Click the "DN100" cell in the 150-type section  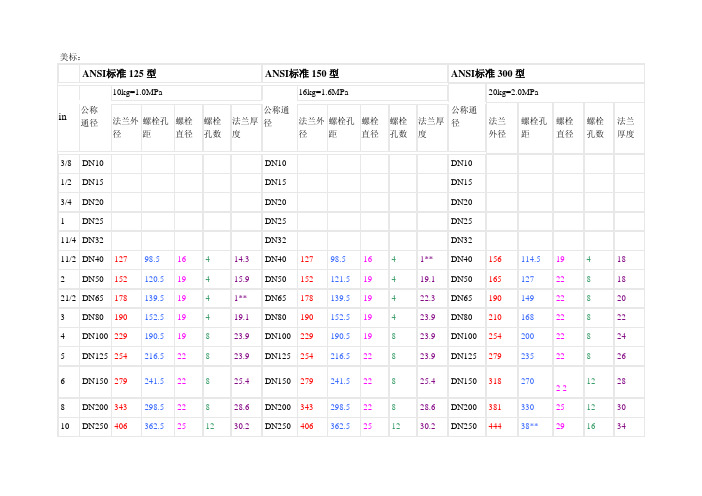tap(278, 336)
